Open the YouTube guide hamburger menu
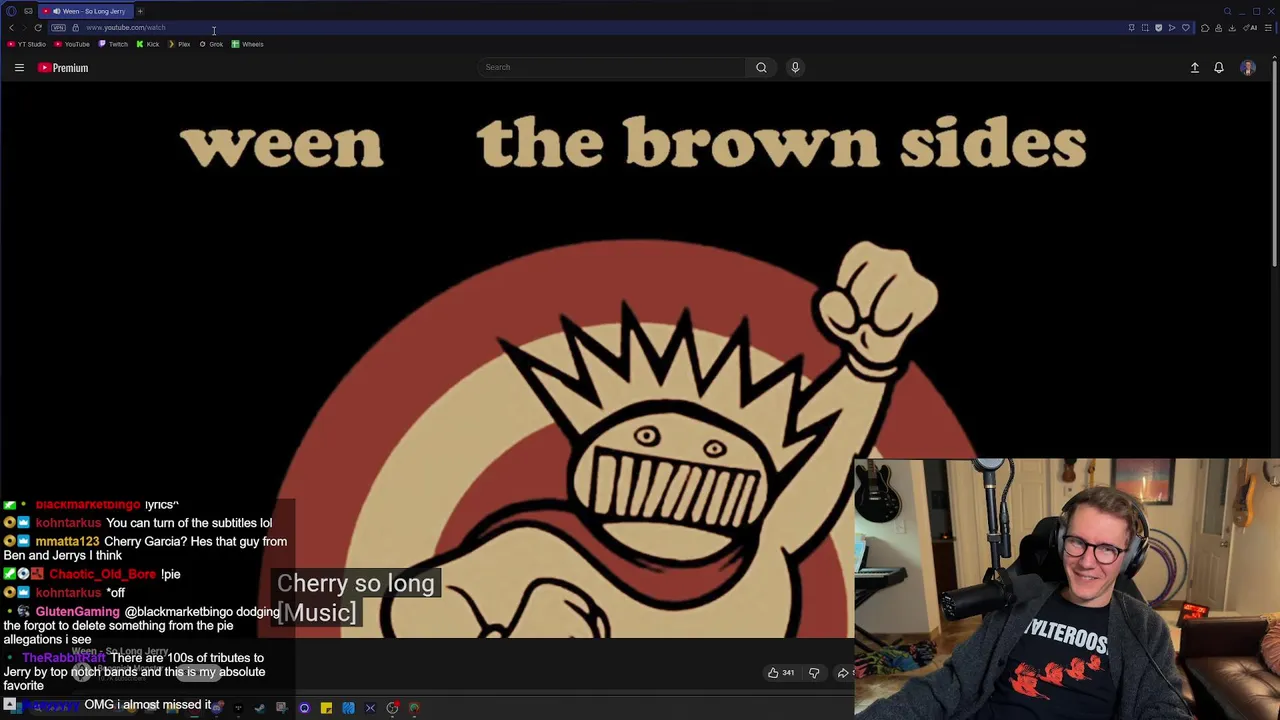The width and height of the screenshot is (1280, 720). point(19,68)
